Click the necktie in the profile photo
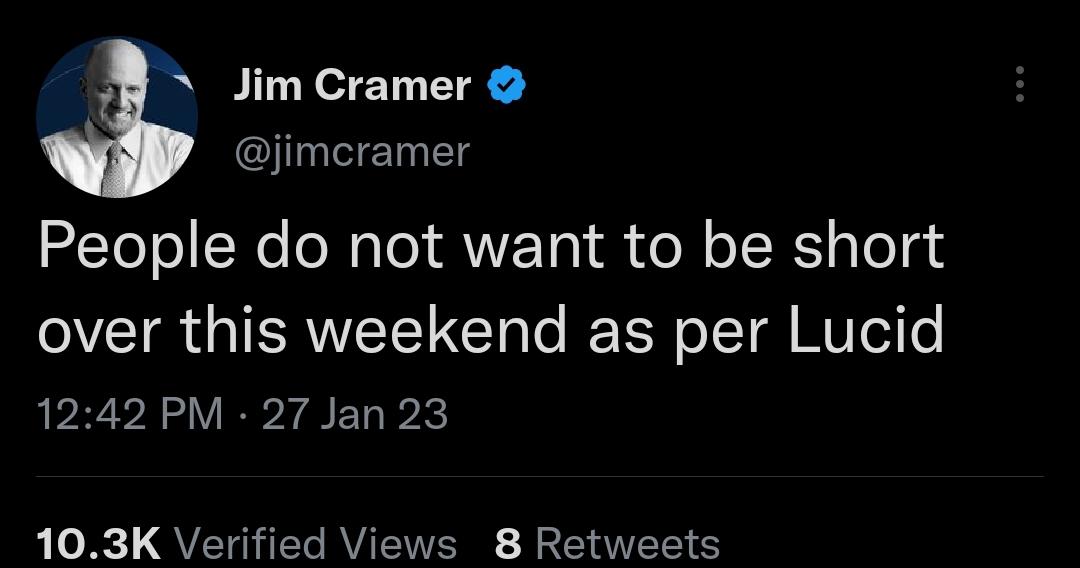Viewport: 1080px width, 568px height. [114, 170]
